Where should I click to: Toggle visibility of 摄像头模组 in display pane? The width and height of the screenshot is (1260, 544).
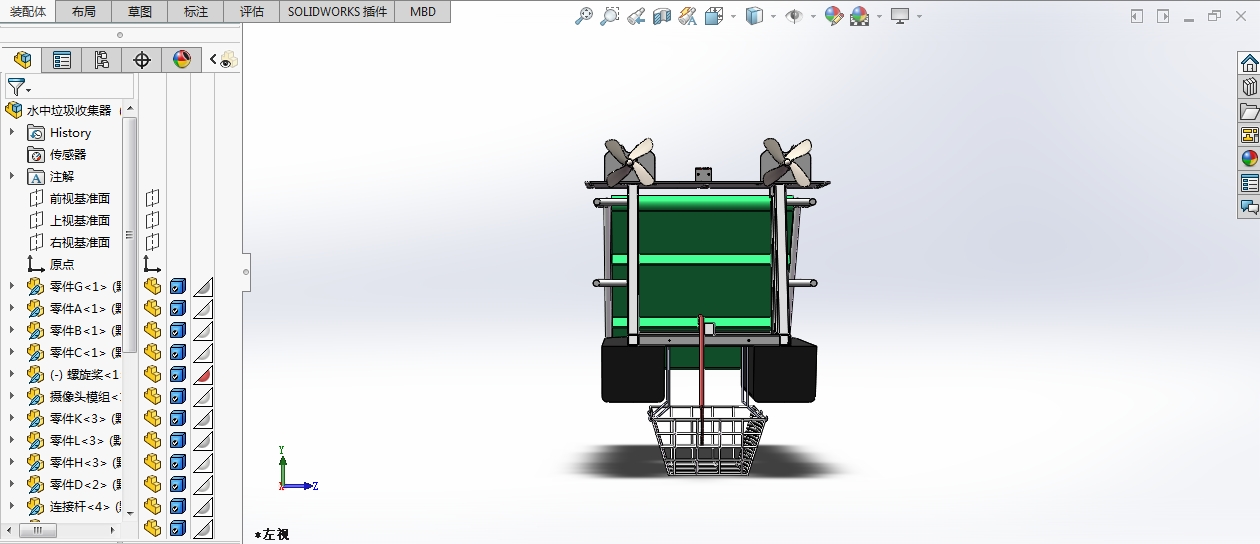152,396
